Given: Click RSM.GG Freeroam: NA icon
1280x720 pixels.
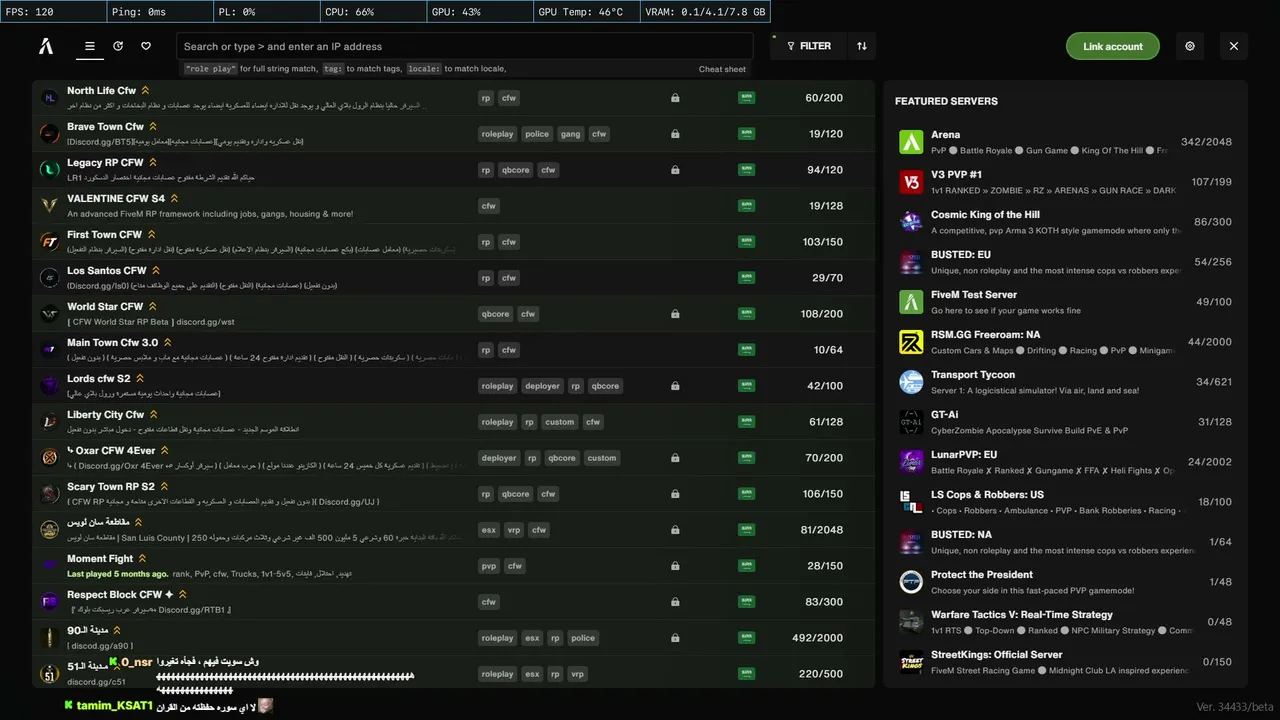Looking at the screenshot, I should tap(911, 342).
